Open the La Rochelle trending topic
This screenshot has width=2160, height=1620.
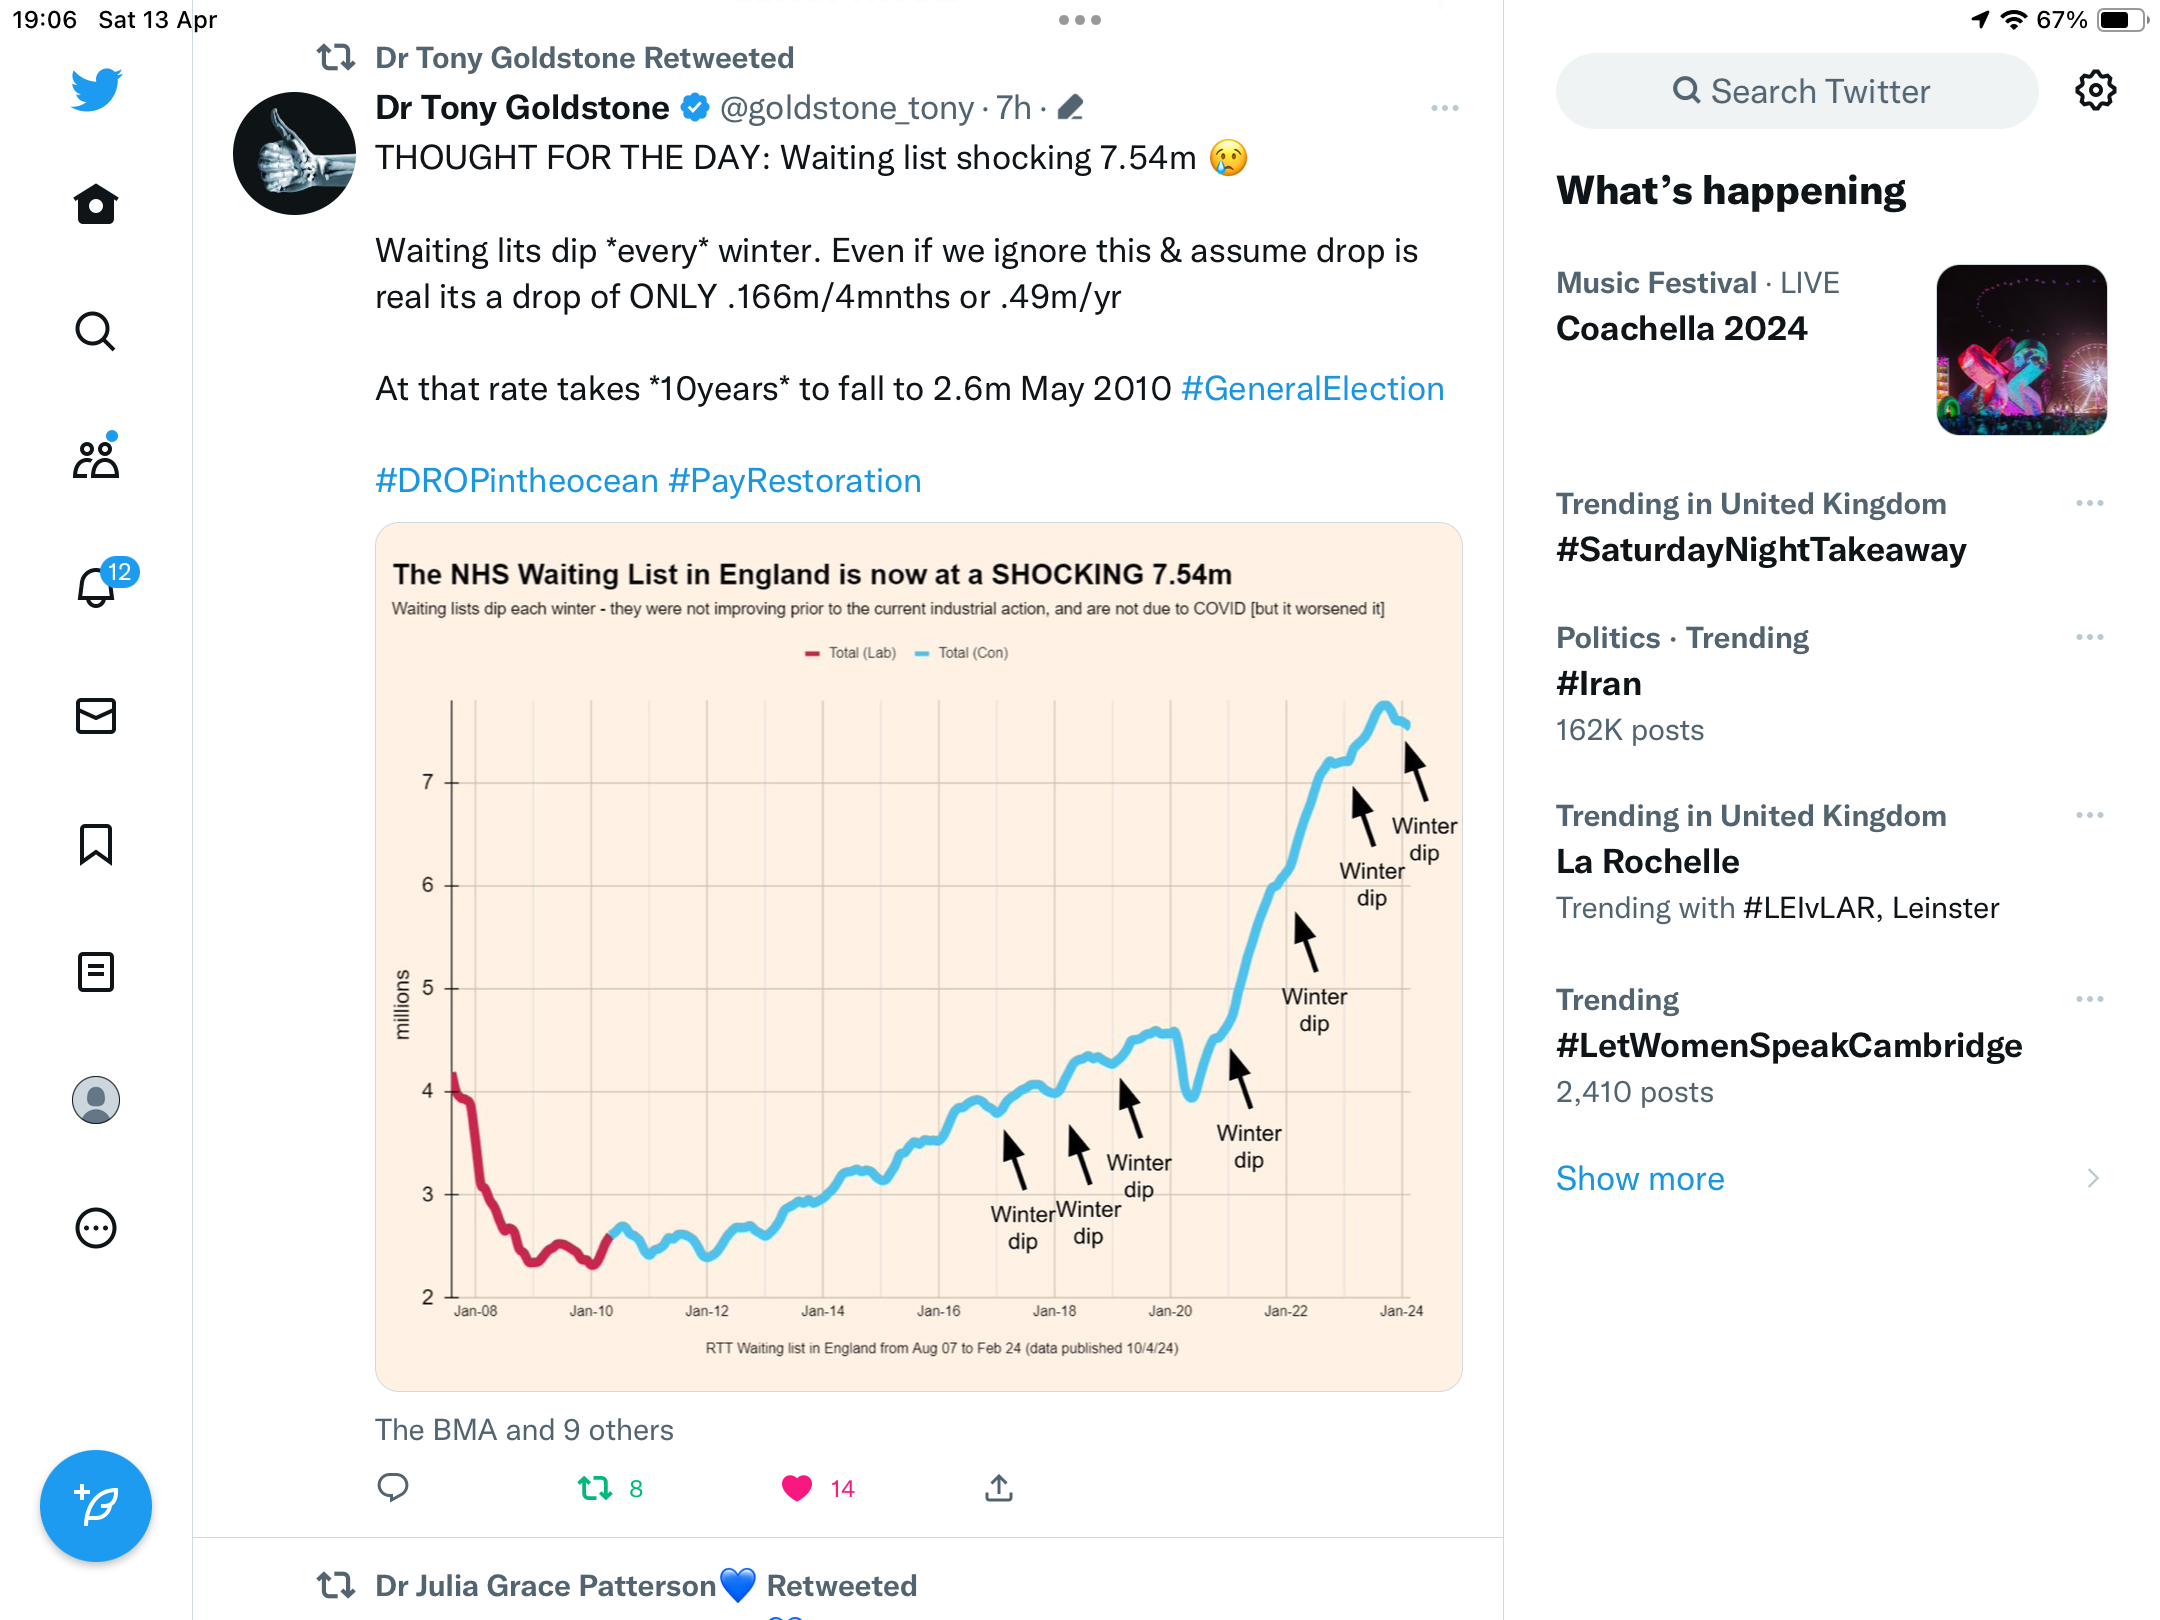click(1648, 861)
